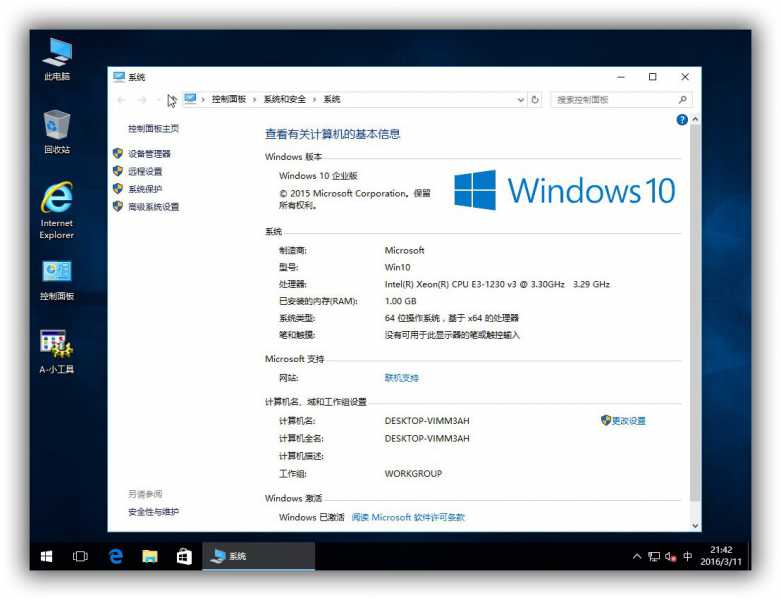Image resolution: width=781 pixels, height=600 pixels.
Task: Click the Windows 10 logo
Action: click(564, 190)
